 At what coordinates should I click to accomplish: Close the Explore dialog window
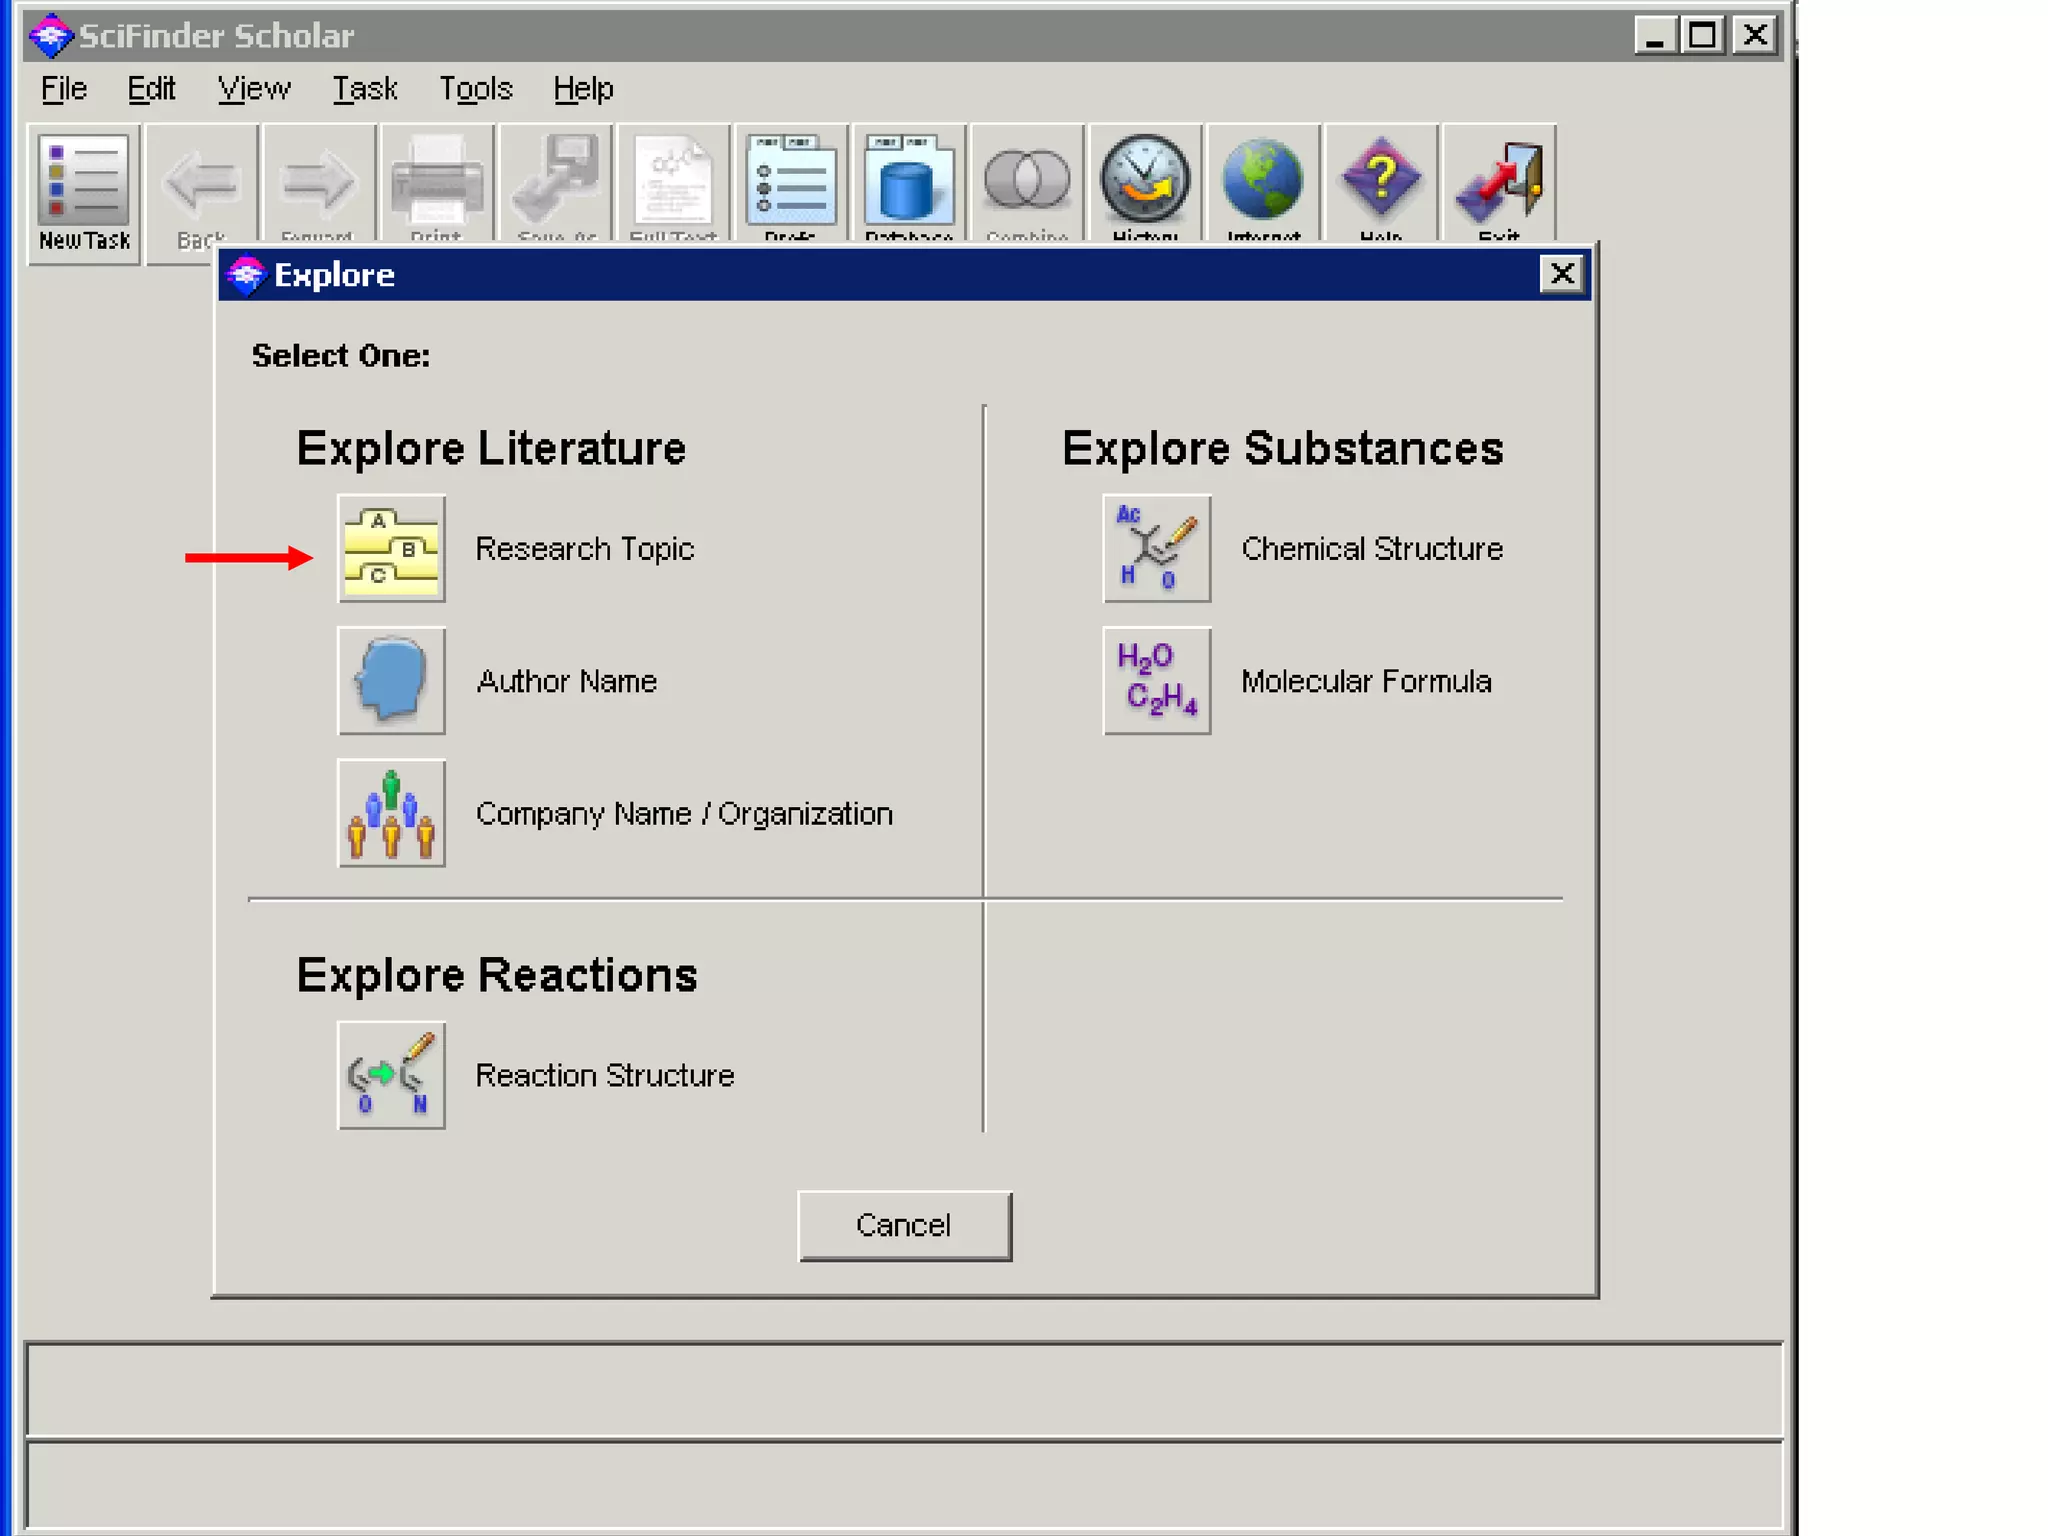pyautogui.click(x=1561, y=274)
